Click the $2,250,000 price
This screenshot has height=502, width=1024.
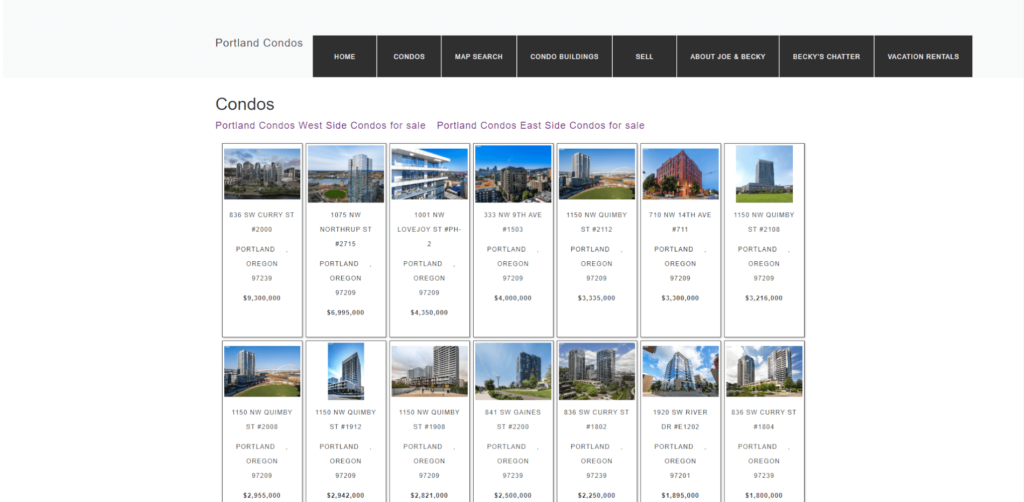click(x=596, y=495)
